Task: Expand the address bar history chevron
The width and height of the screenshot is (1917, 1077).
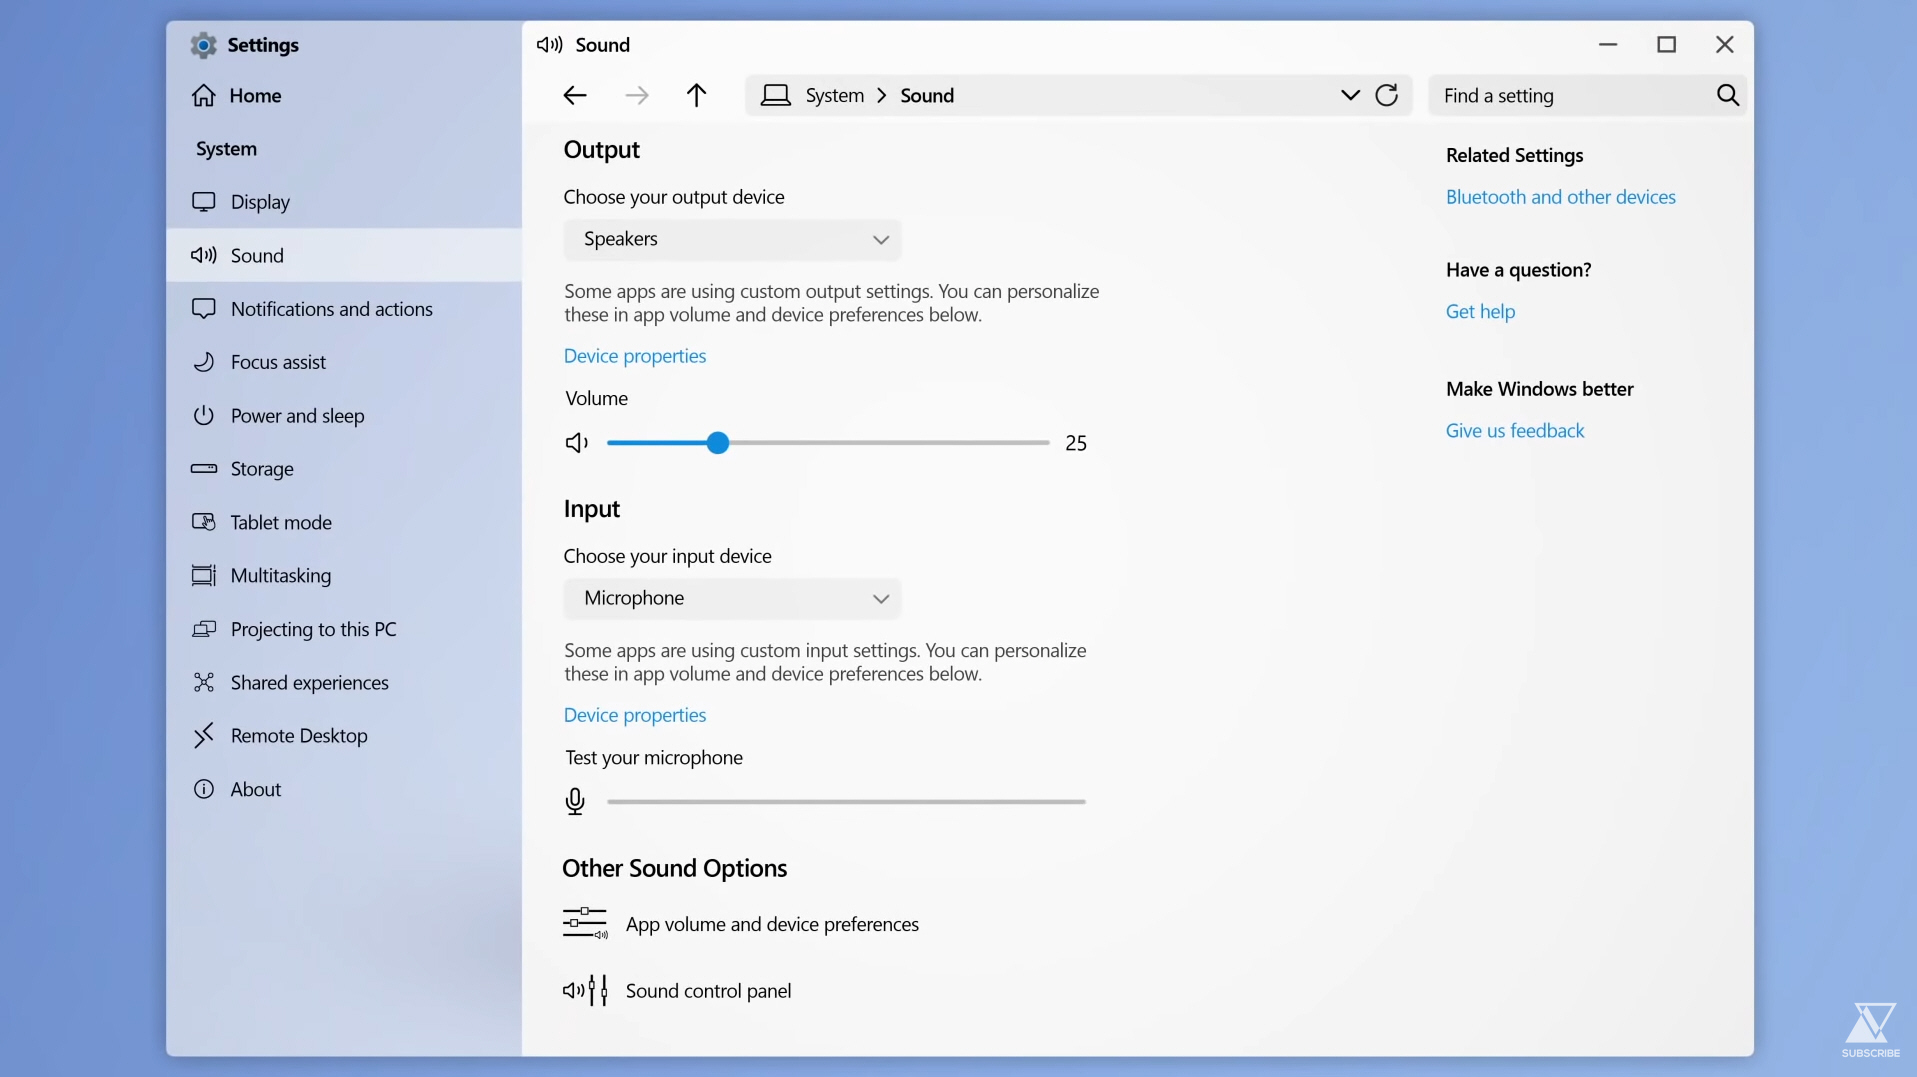Action: pyautogui.click(x=1350, y=95)
